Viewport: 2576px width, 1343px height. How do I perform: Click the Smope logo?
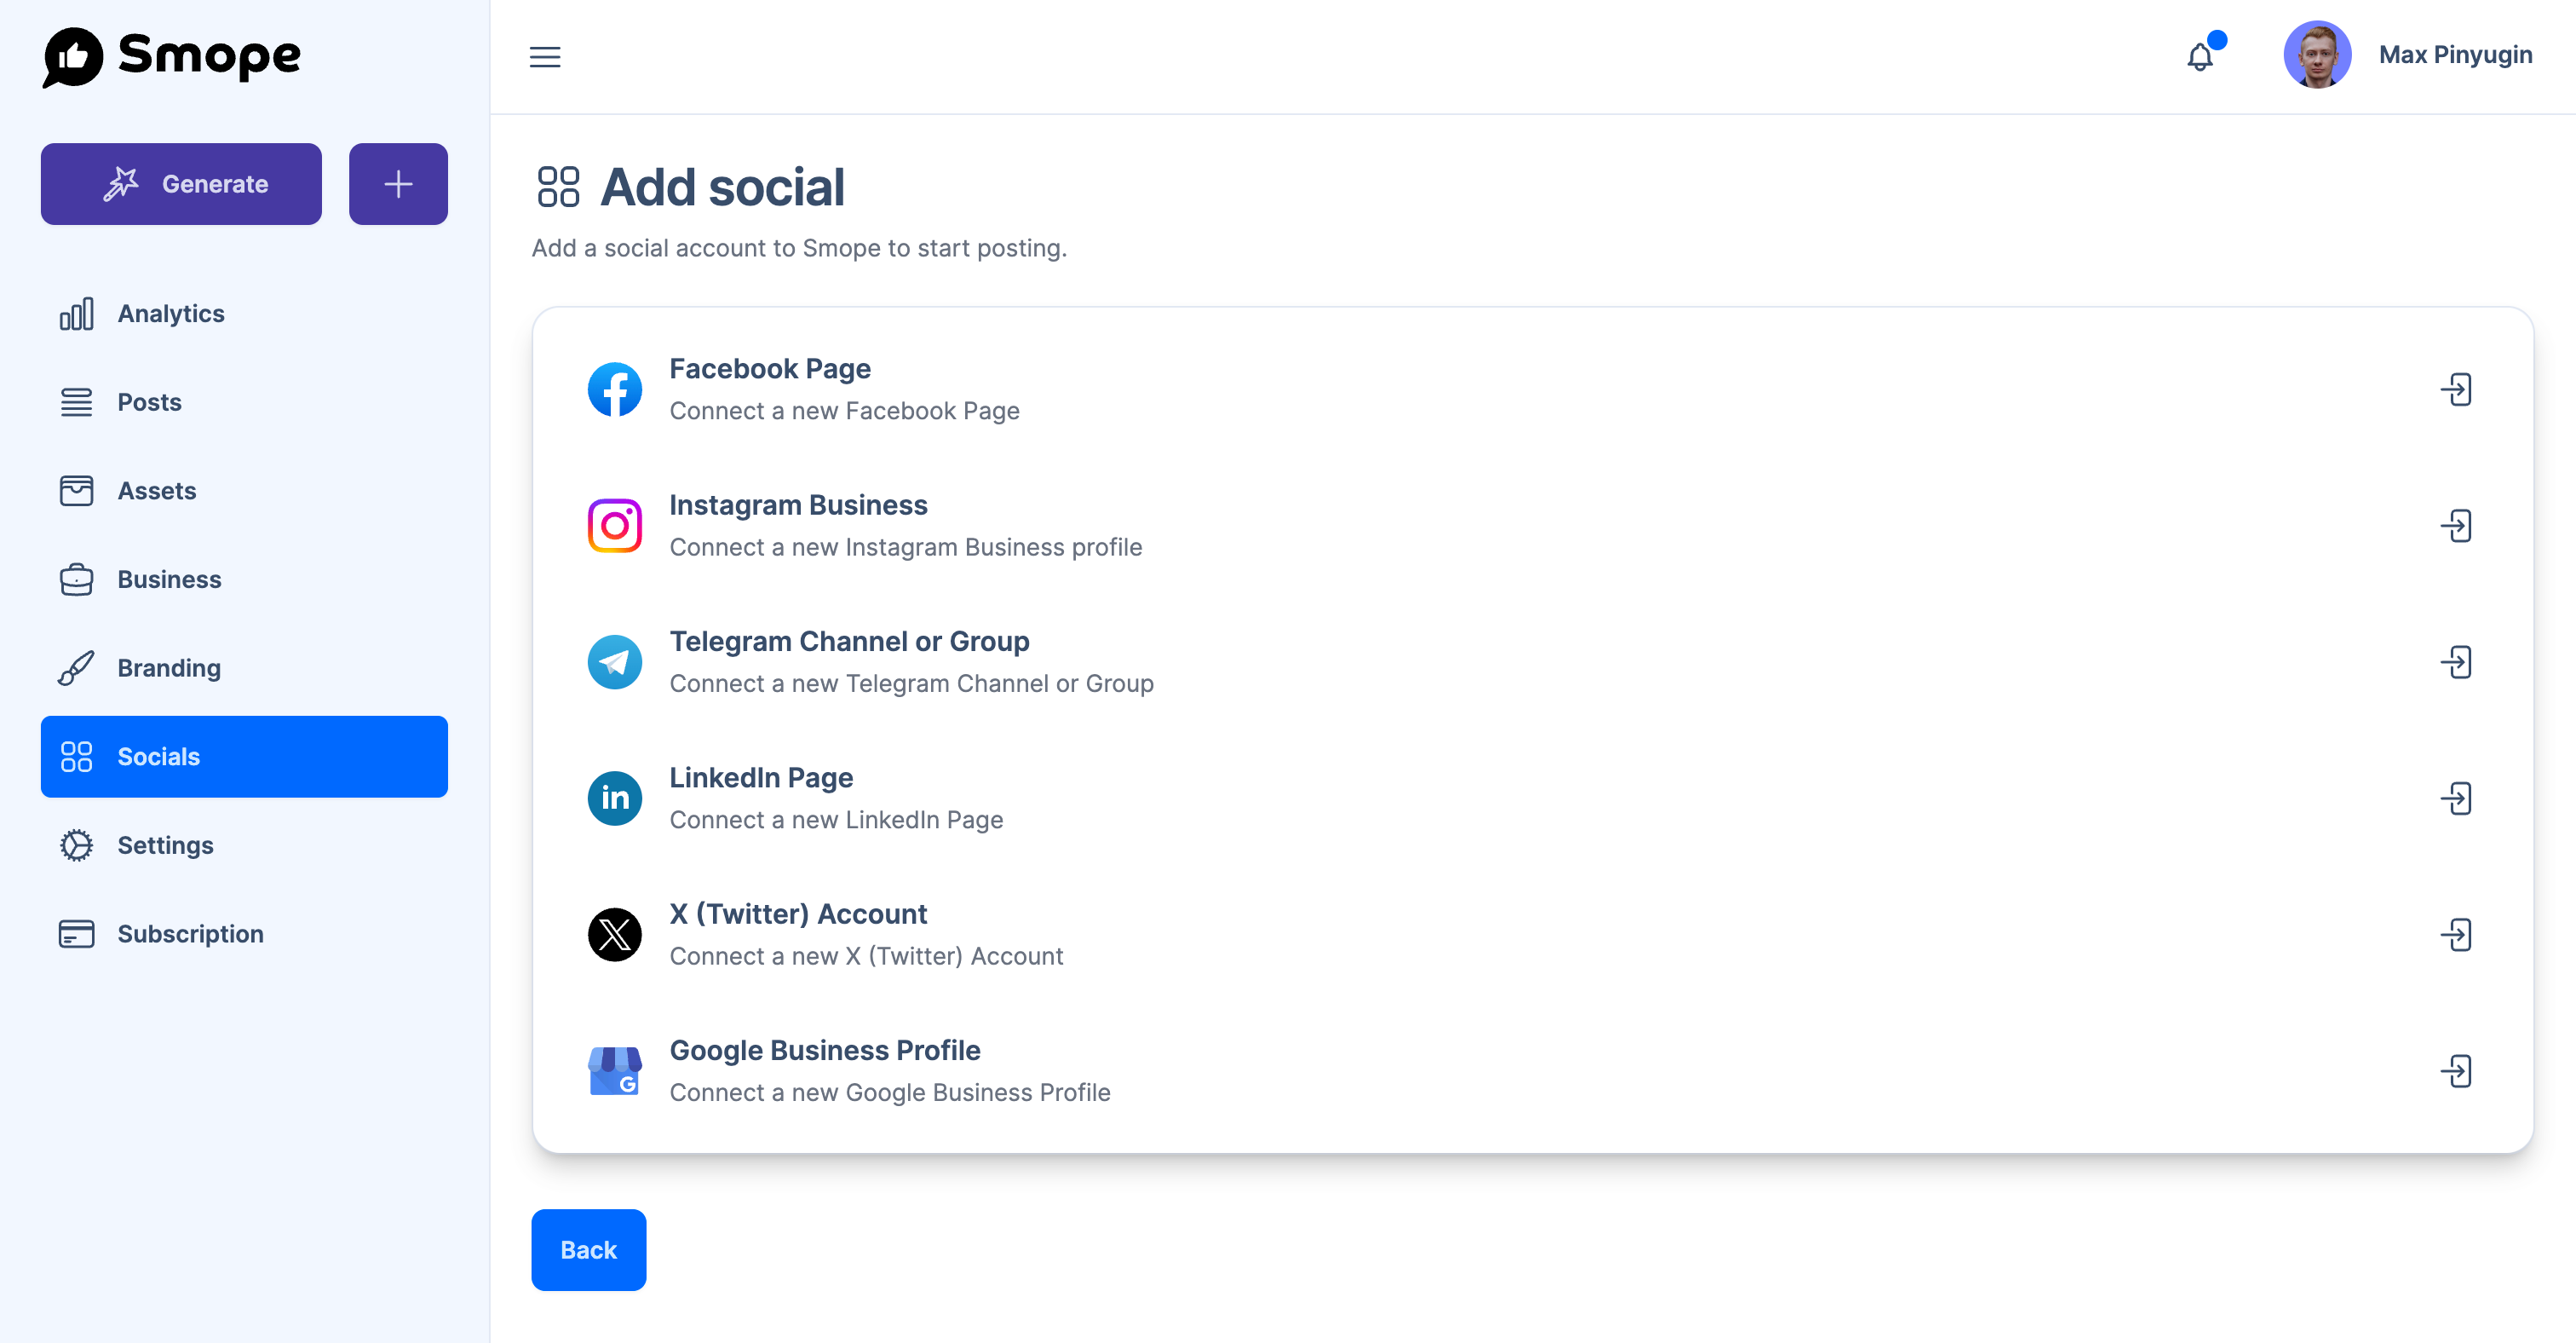(171, 56)
